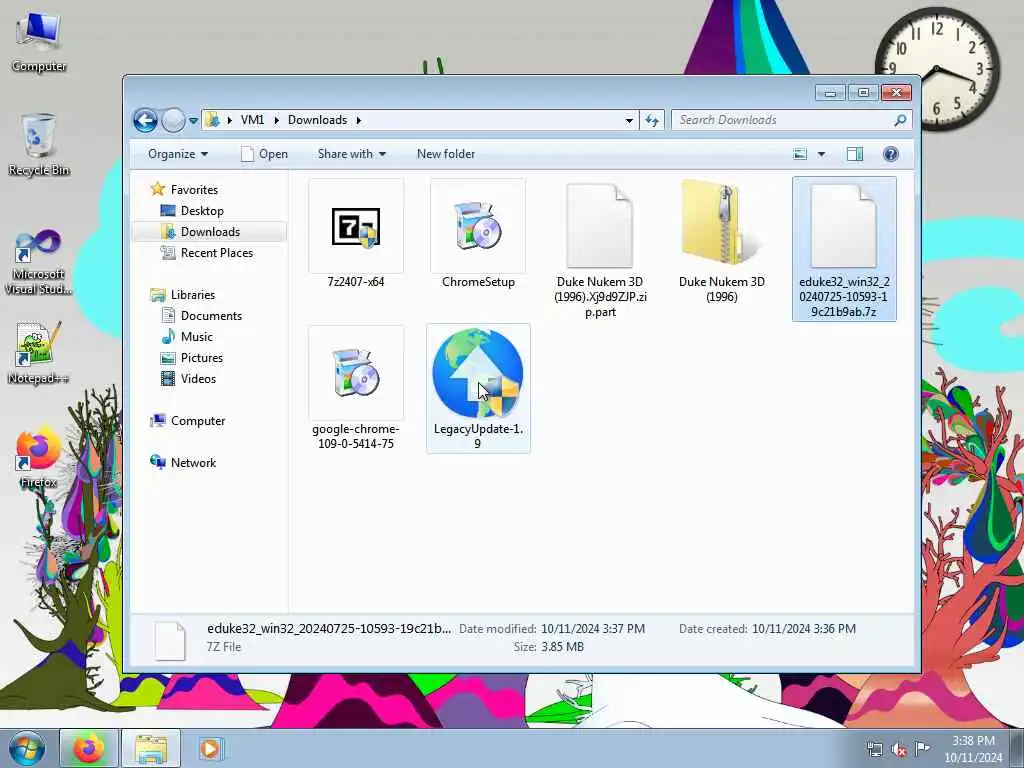Open the address bar history dropdown

(629, 120)
